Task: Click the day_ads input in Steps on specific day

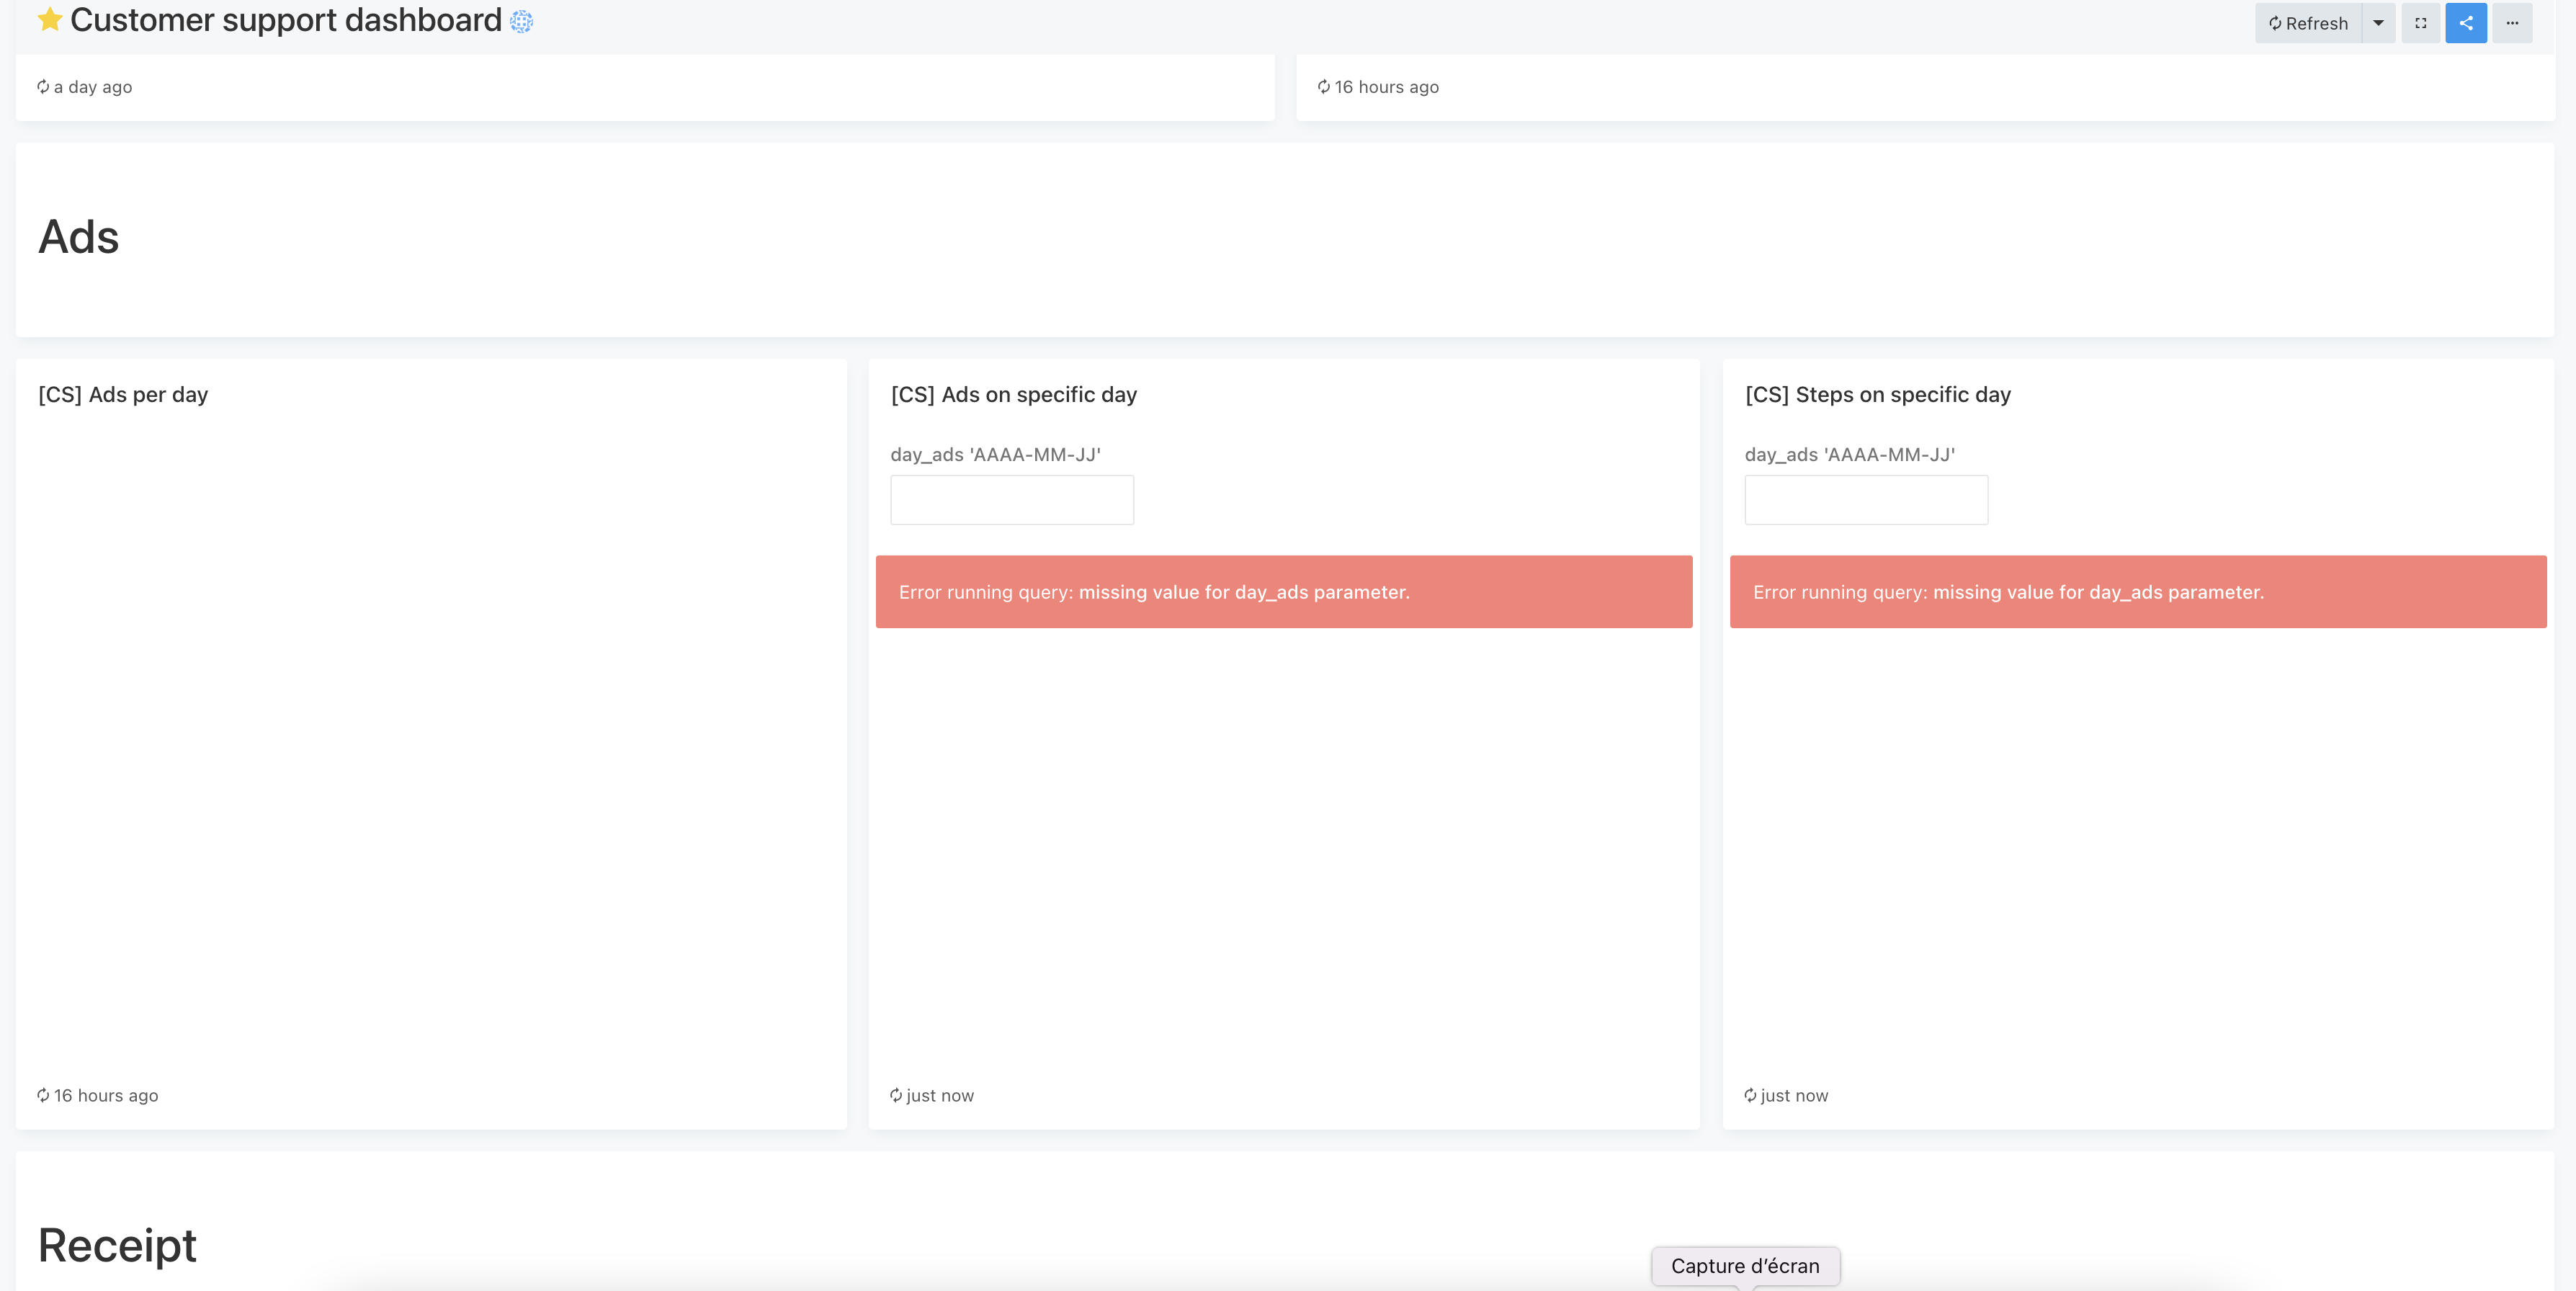Action: point(1866,500)
